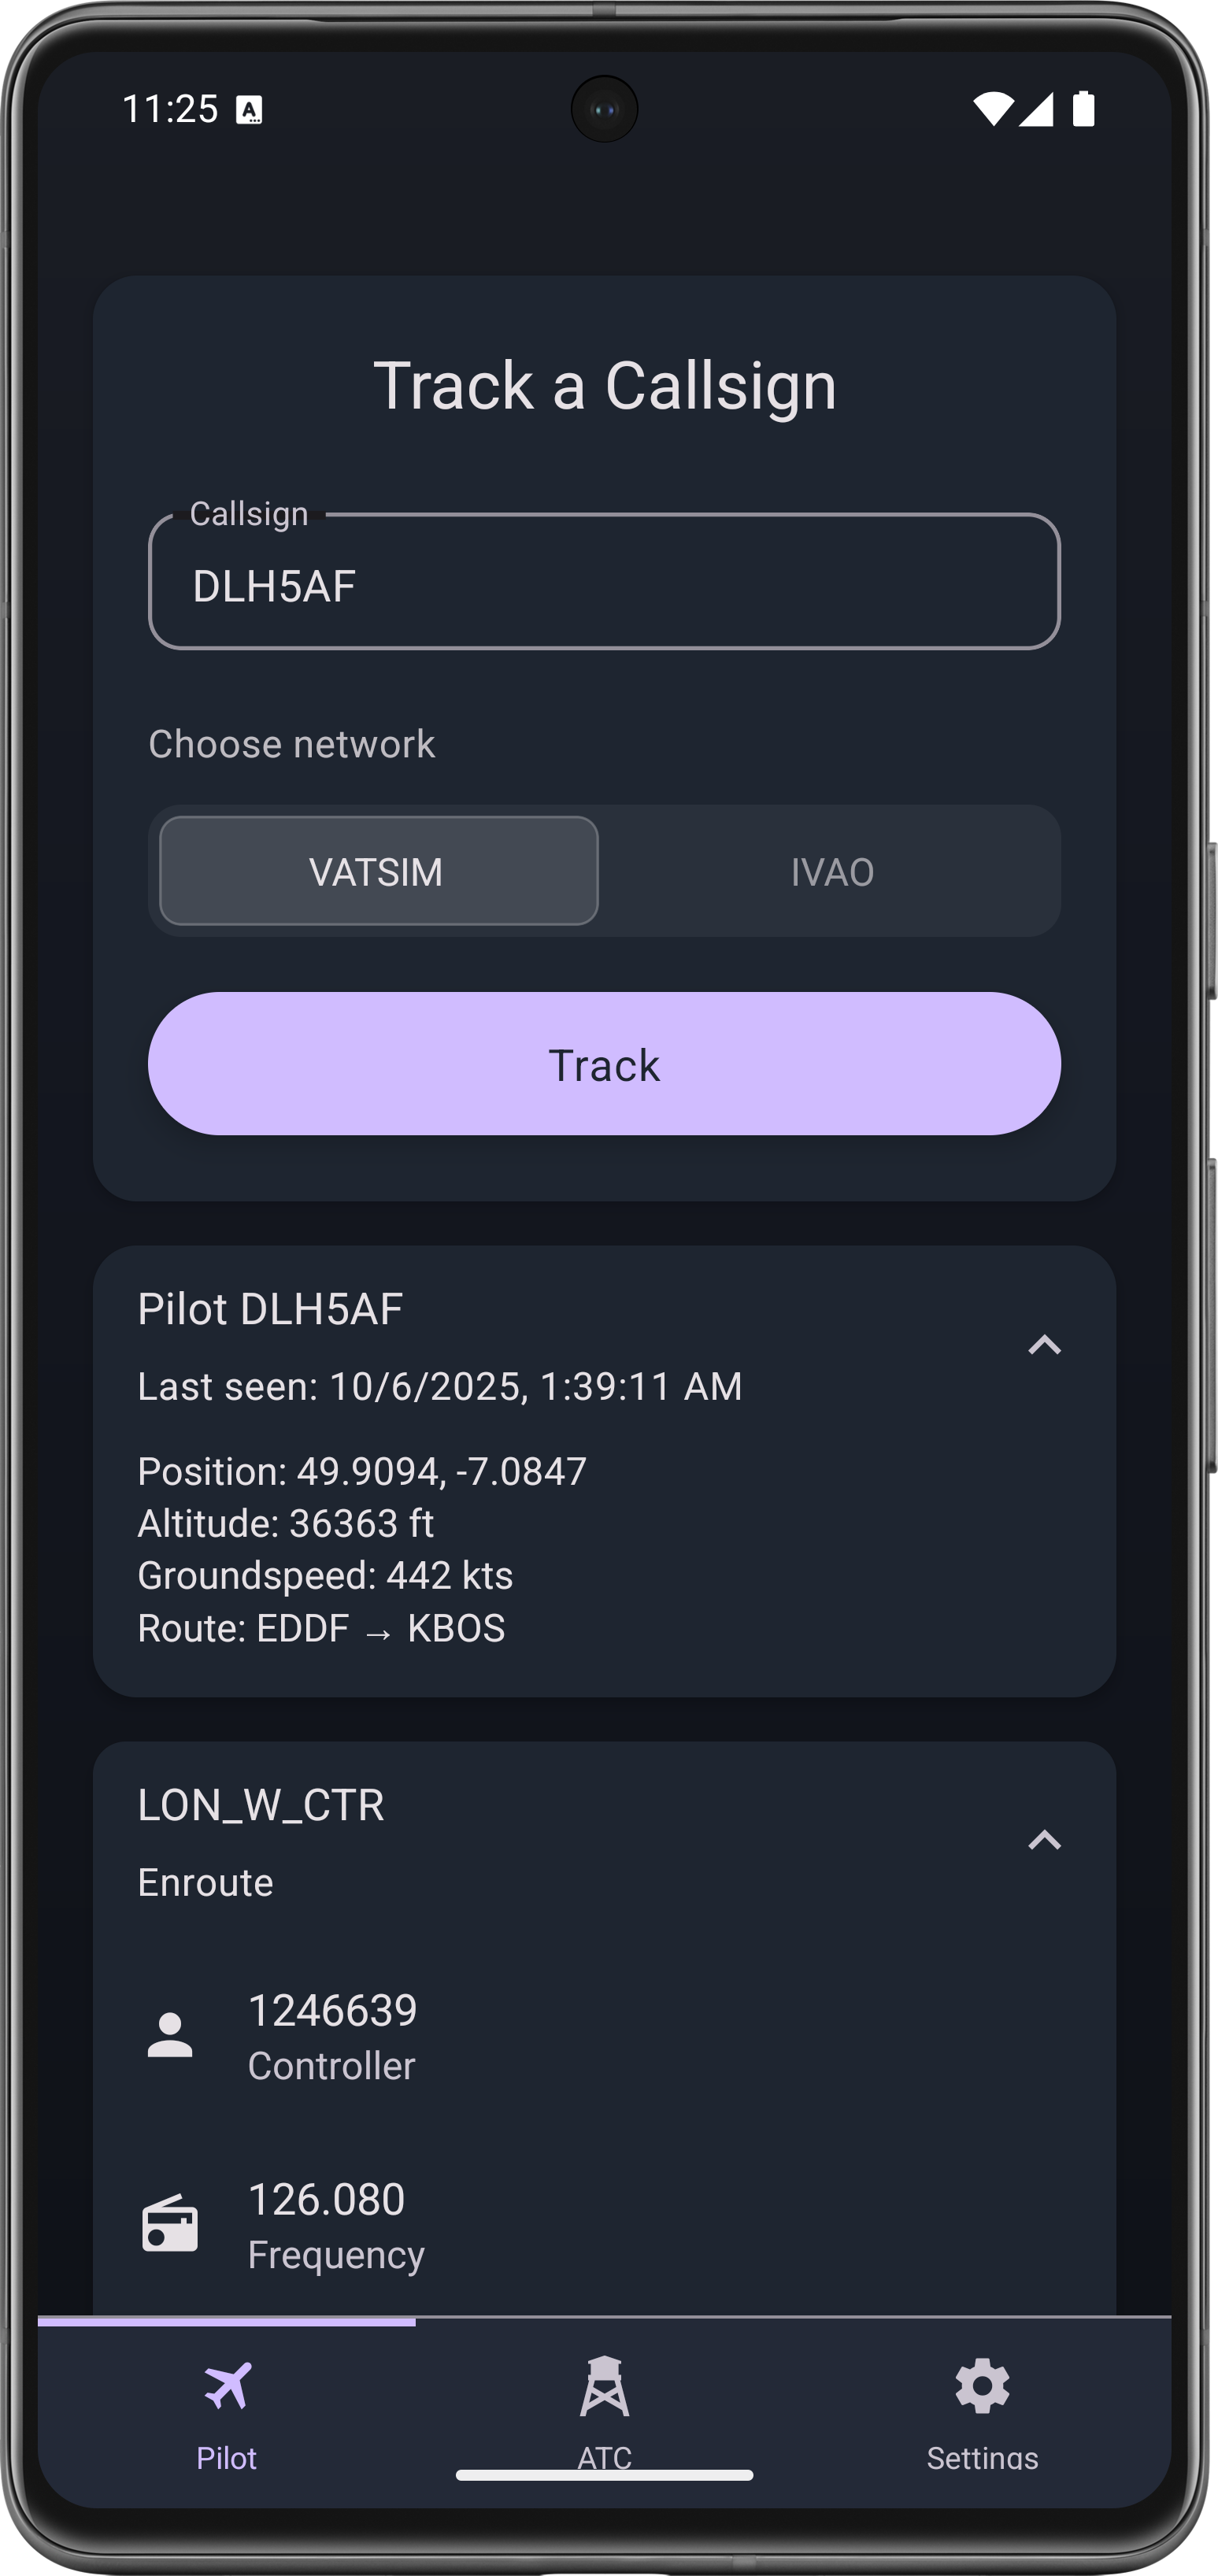
Task: Tap the controller person icon
Action: point(170,2035)
